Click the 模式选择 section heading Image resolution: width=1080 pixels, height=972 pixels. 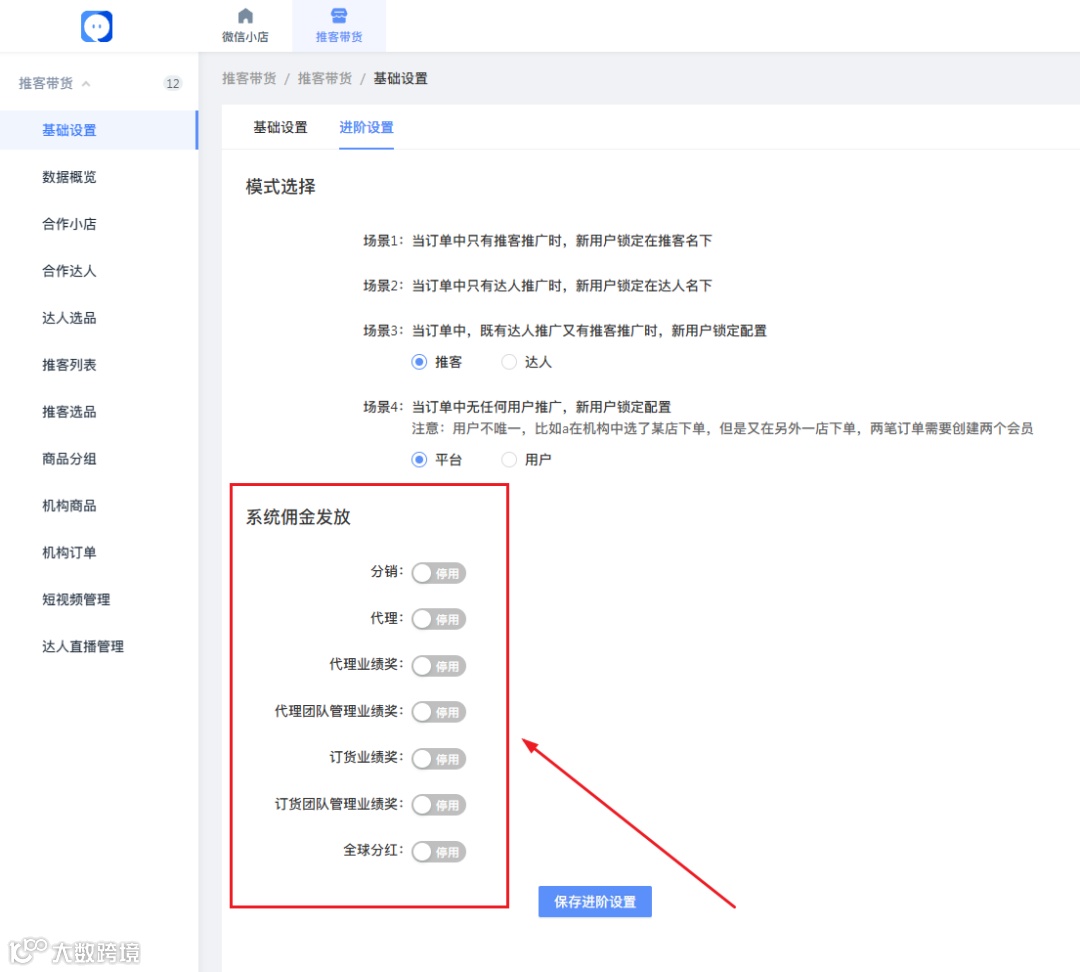[x=280, y=187]
